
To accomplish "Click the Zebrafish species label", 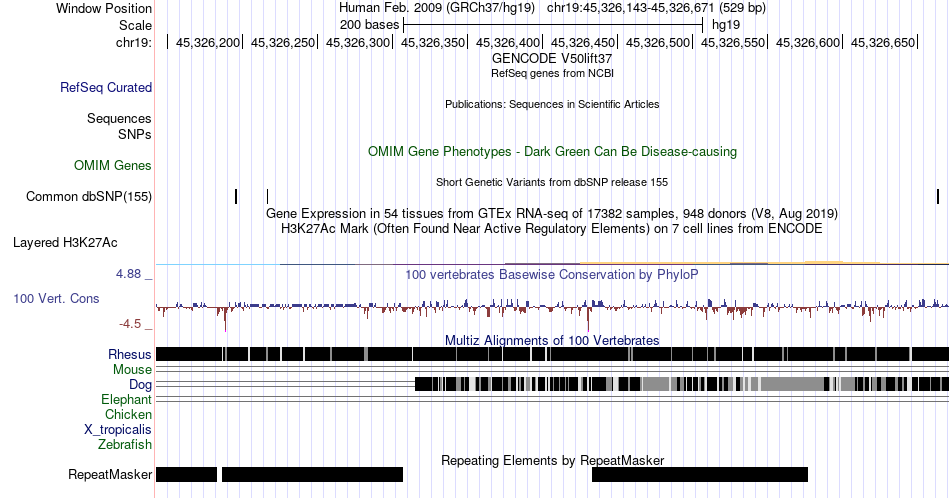I will pyautogui.click(x=125, y=445).
